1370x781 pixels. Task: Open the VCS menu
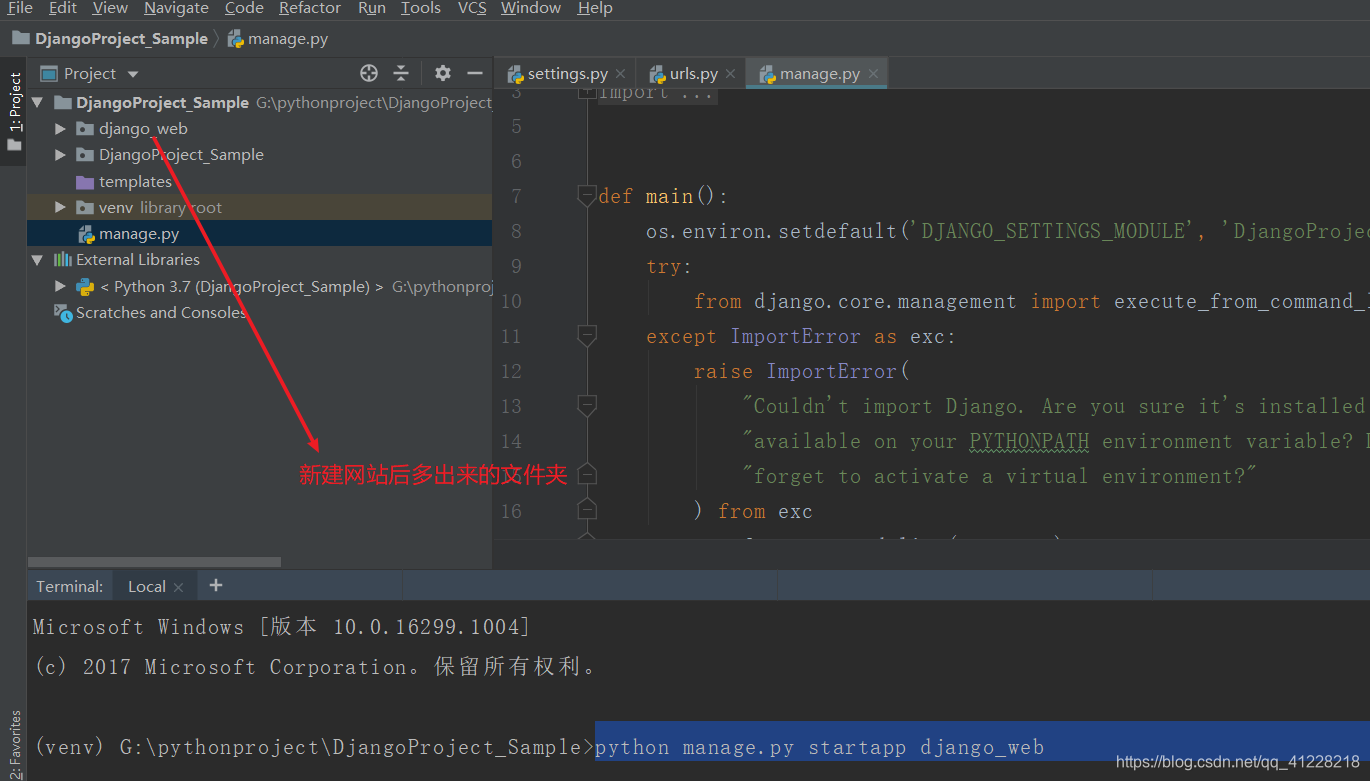pos(472,8)
